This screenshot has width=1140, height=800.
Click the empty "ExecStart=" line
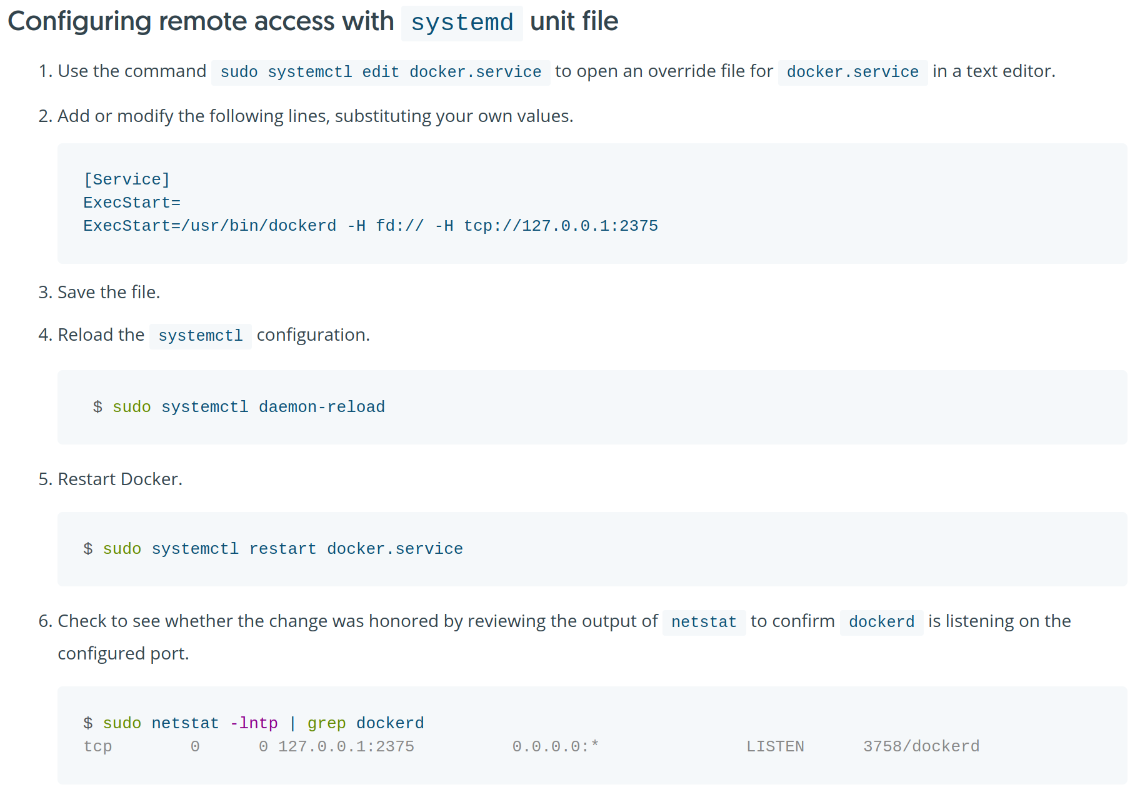(131, 202)
